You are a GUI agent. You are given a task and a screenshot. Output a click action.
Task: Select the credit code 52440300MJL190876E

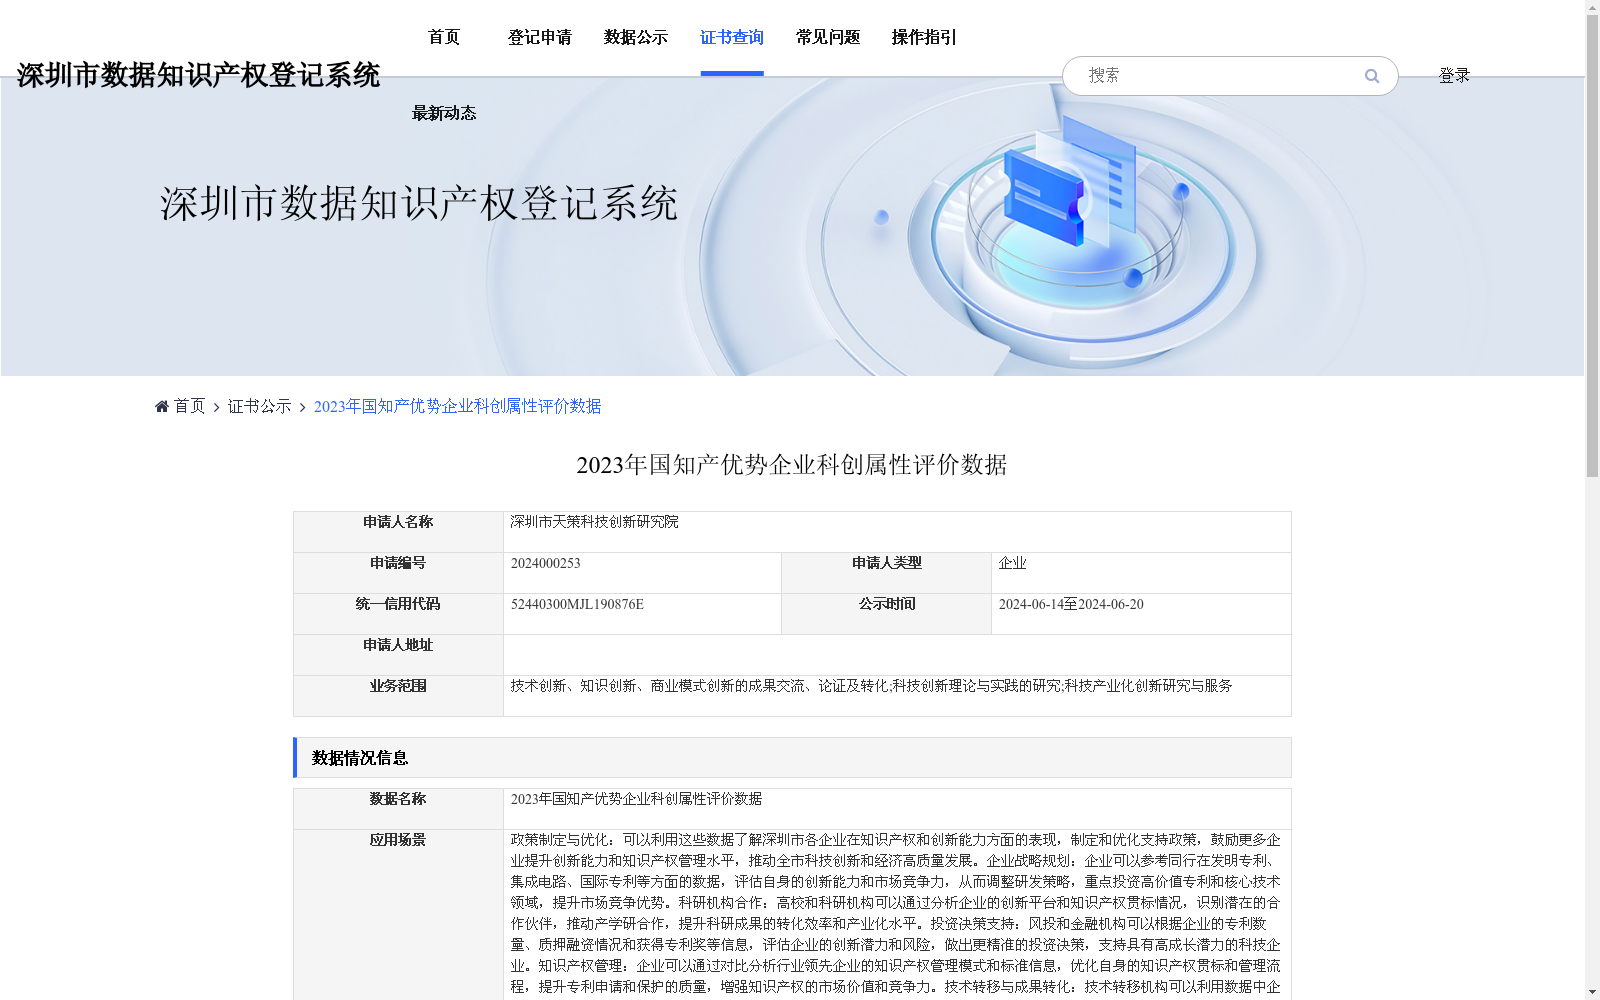pos(577,604)
